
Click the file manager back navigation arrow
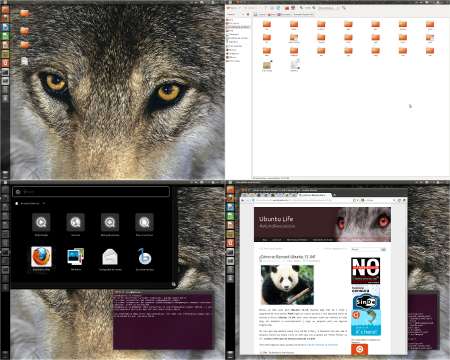tap(228, 8)
